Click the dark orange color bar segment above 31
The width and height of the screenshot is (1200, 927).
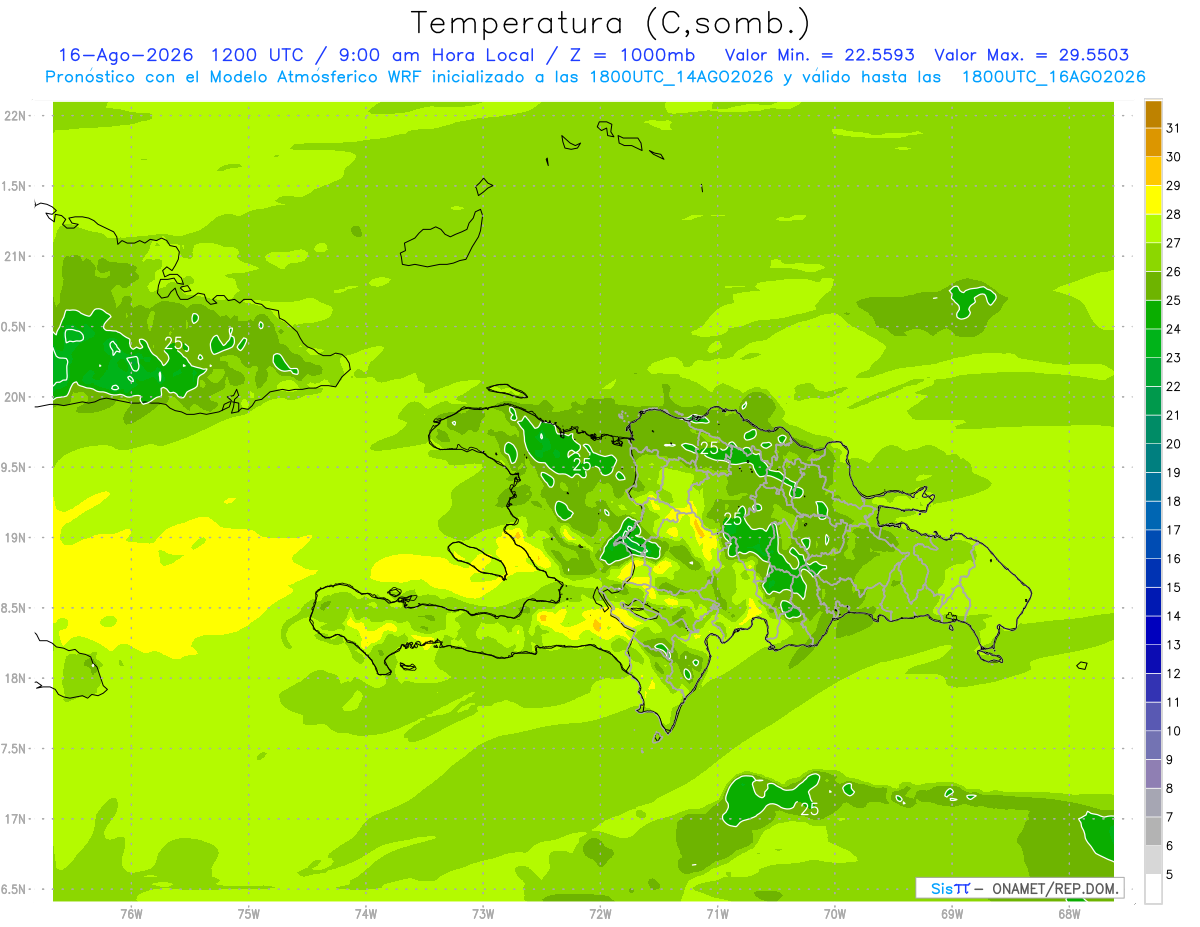tap(1153, 114)
